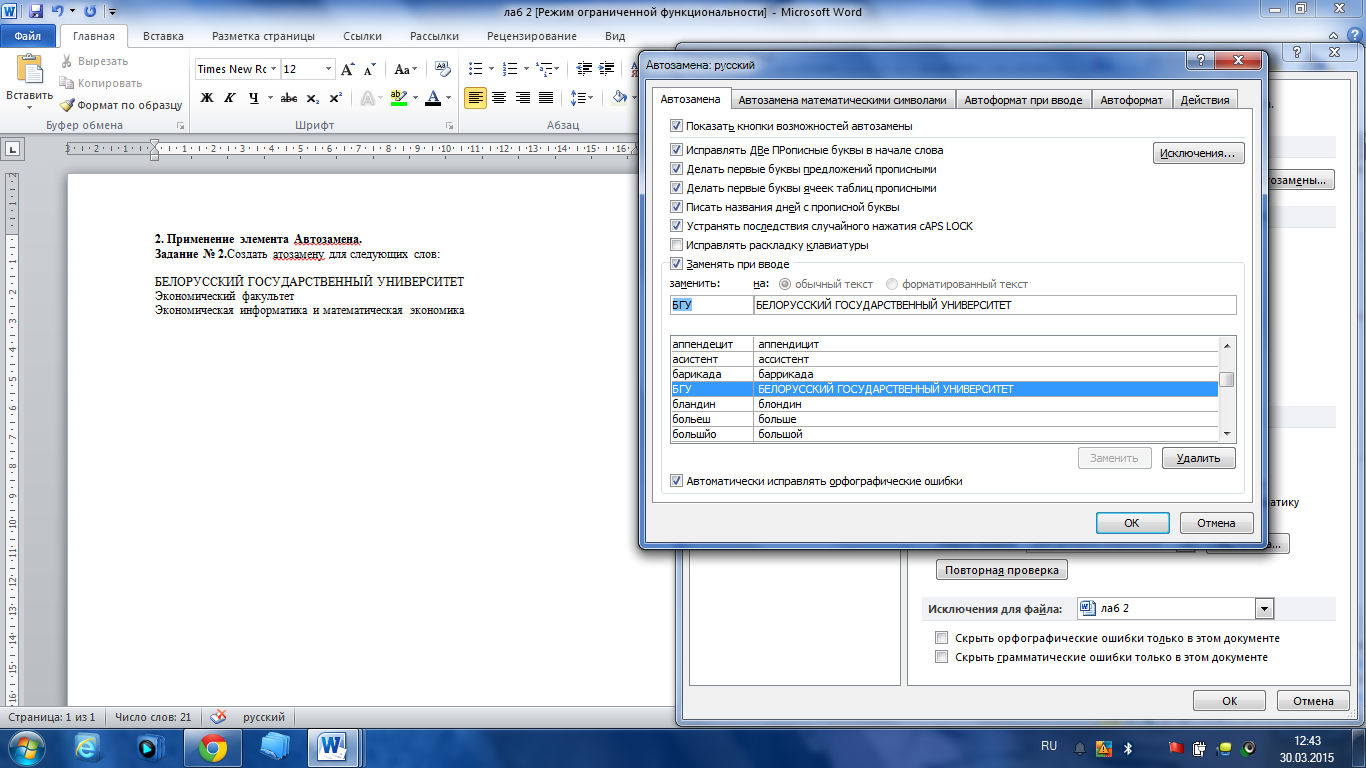The width and height of the screenshot is (1366, 768).
Task: Click the Paste (Вставить) clipboard icon
Action: tap(29, 69)
